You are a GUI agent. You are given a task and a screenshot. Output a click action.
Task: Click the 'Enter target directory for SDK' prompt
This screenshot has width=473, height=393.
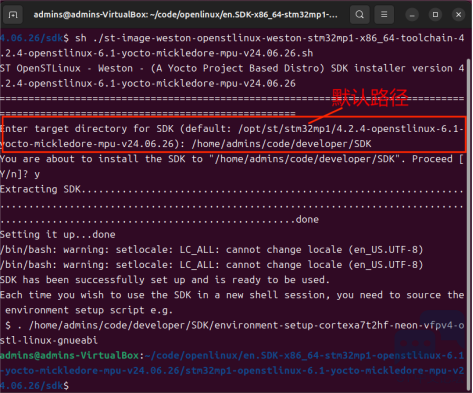[87, 129]
